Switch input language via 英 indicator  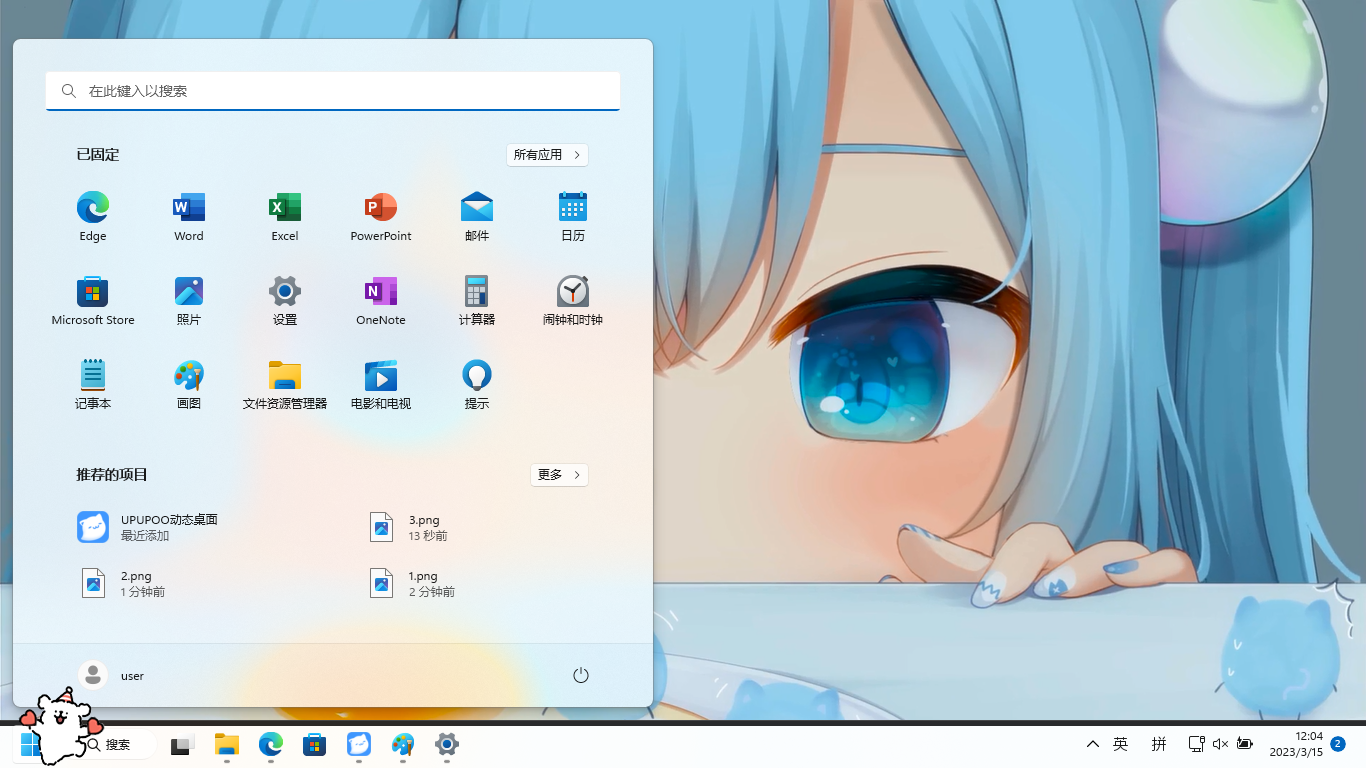point(1121,744)
